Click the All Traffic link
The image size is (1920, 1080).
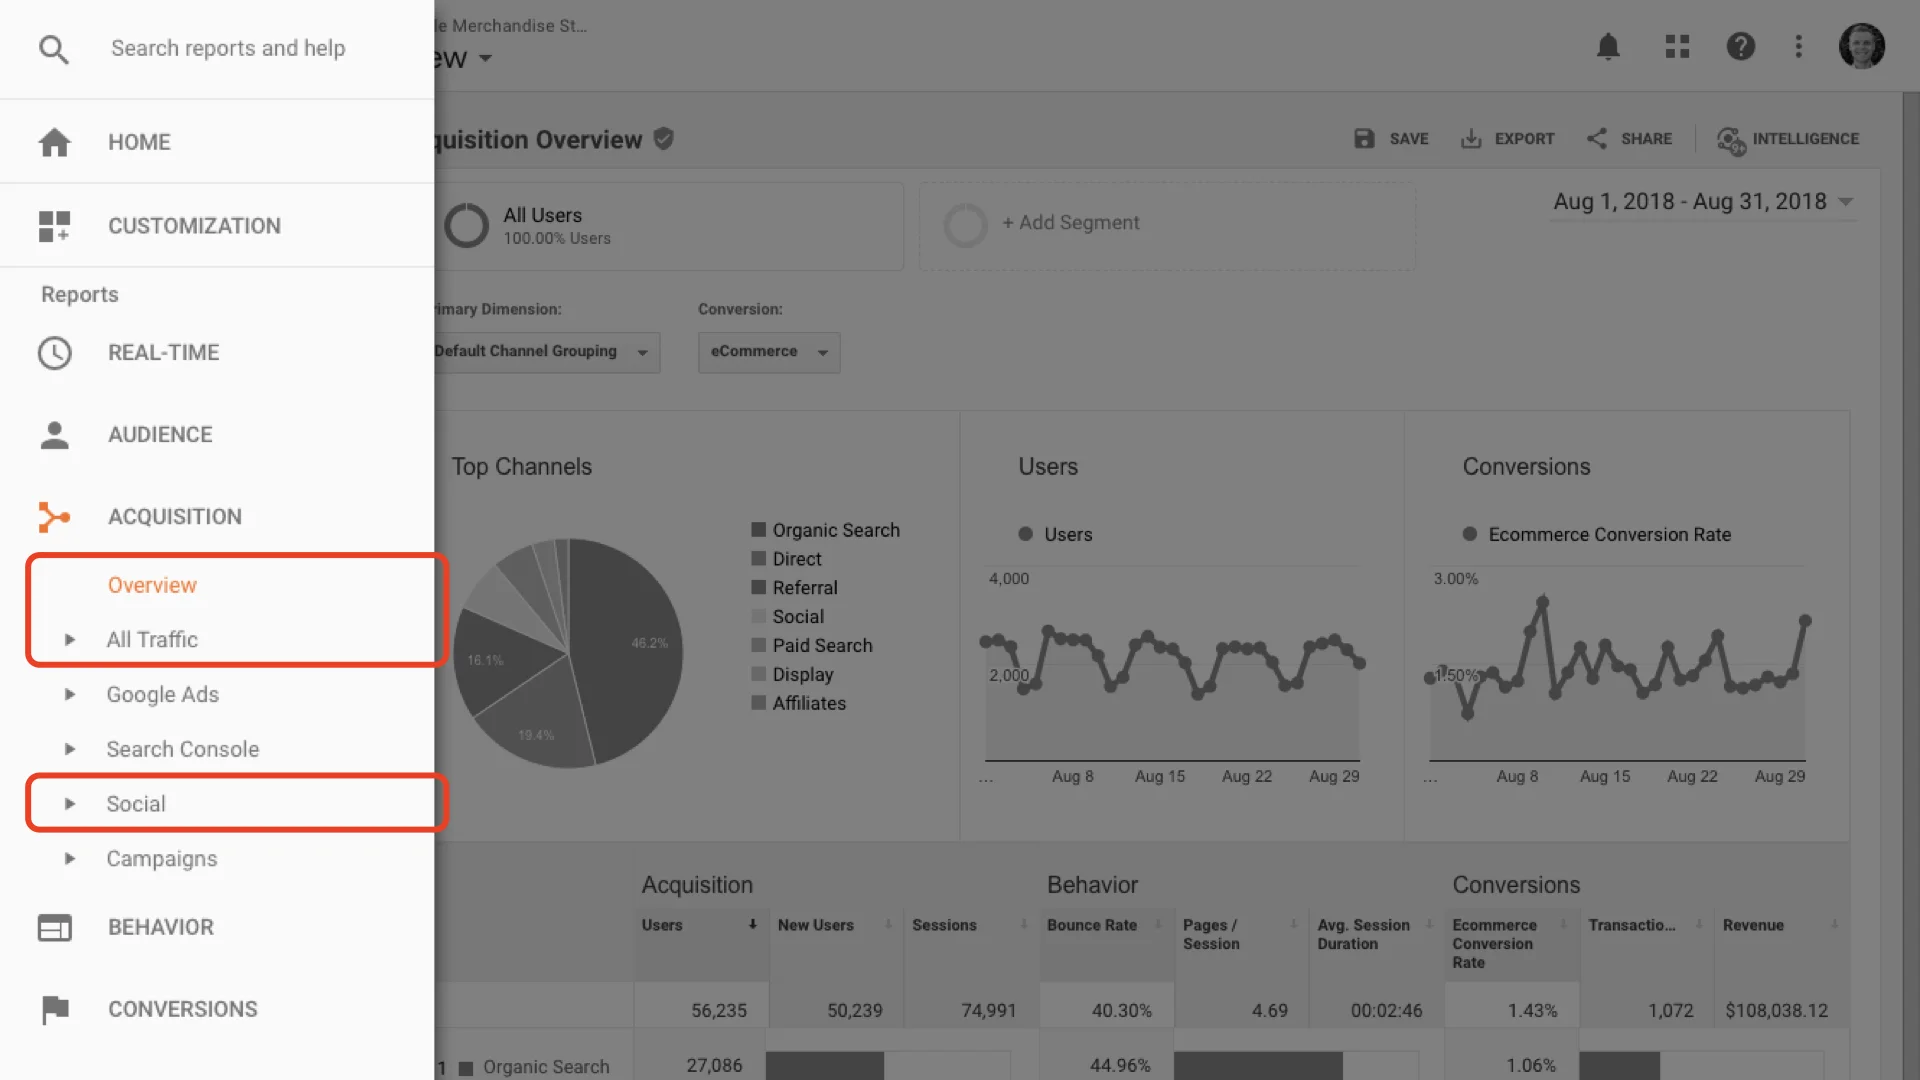point(152,639)
